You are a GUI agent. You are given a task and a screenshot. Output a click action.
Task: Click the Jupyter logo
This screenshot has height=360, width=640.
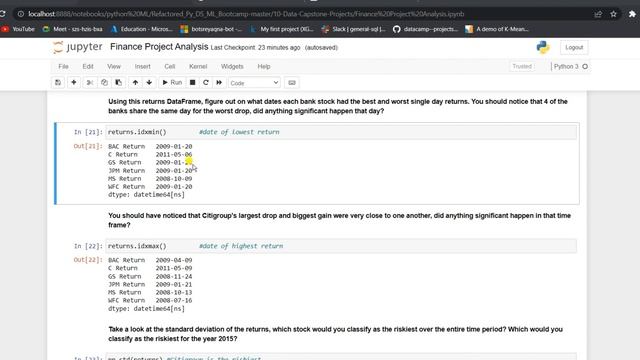click(x=78, y=47)
